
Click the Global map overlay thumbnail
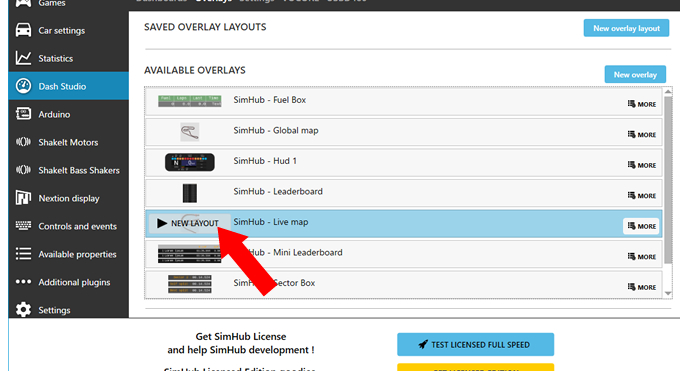190,131
